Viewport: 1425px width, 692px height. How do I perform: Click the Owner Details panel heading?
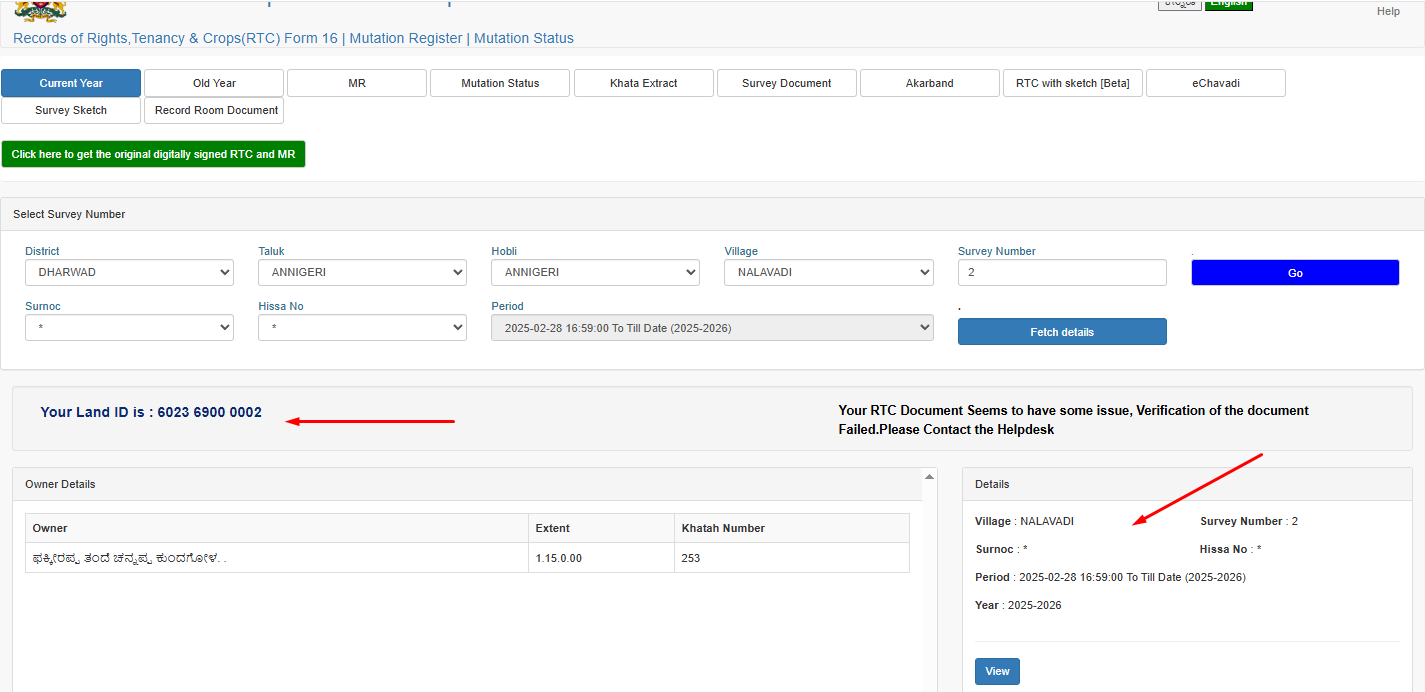(x=60, y=484)
